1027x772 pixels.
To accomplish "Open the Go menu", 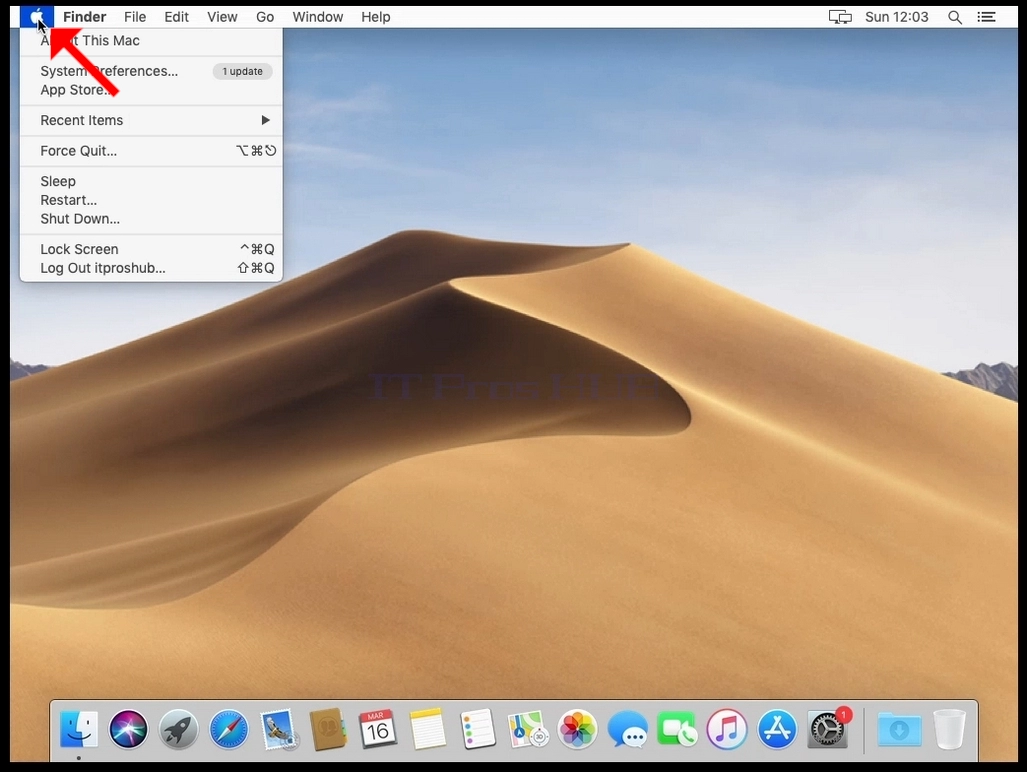I will (x=265, y=17).
